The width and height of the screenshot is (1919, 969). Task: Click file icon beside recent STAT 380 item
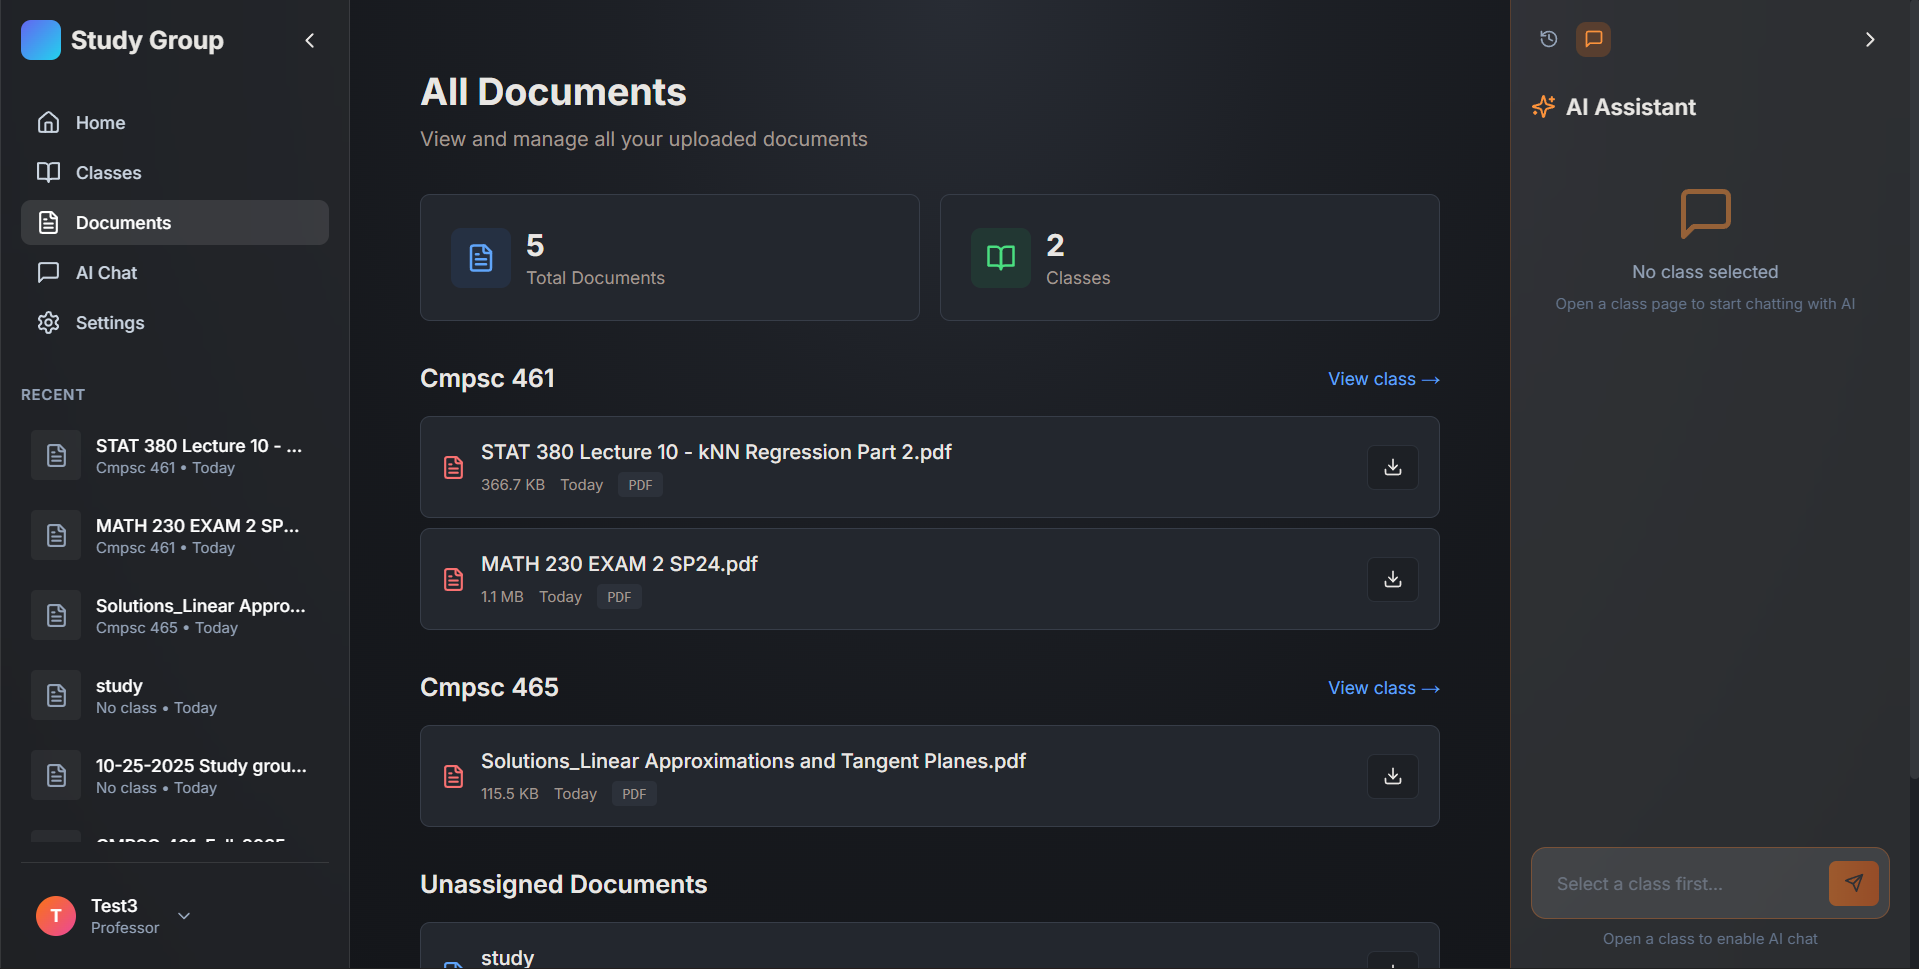[56, 455]
